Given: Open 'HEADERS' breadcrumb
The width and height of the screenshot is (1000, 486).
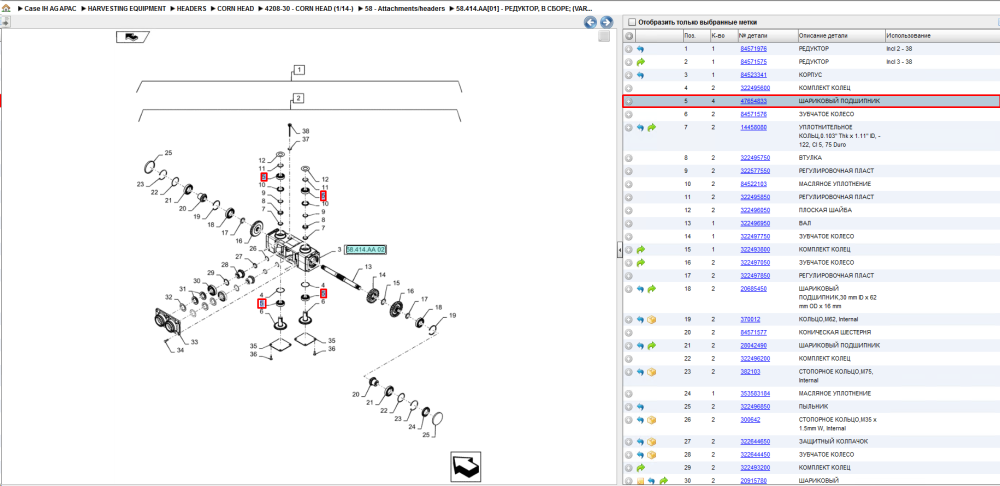Looking at the screenshot, I should pos(191,9).
